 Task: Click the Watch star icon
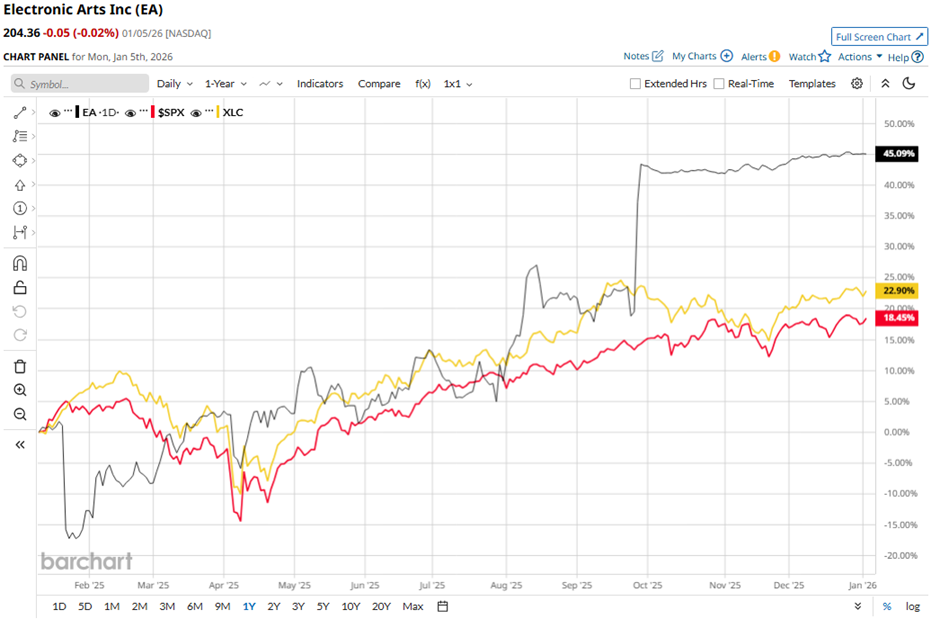coord(825,56)
